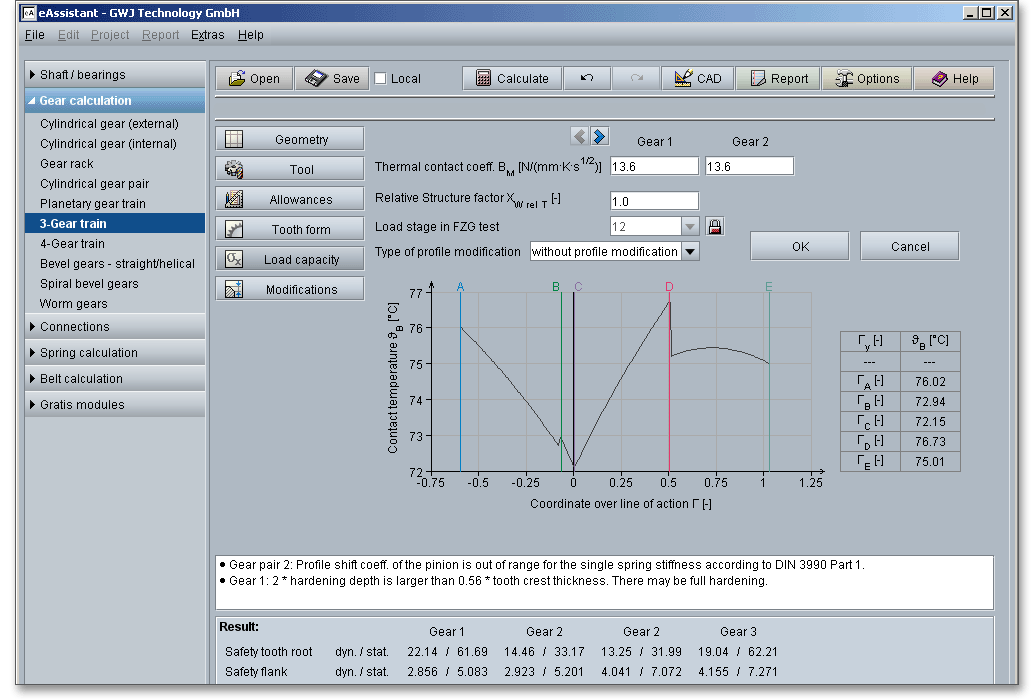
Task: Generate output via the Report button
Action: [778, 79]
